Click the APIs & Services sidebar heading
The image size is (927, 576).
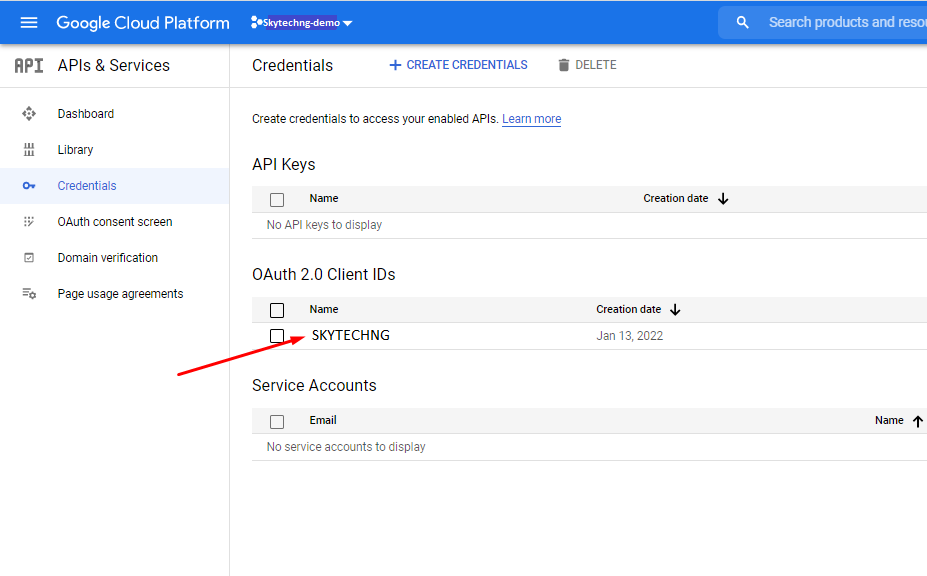click(114, 65)
